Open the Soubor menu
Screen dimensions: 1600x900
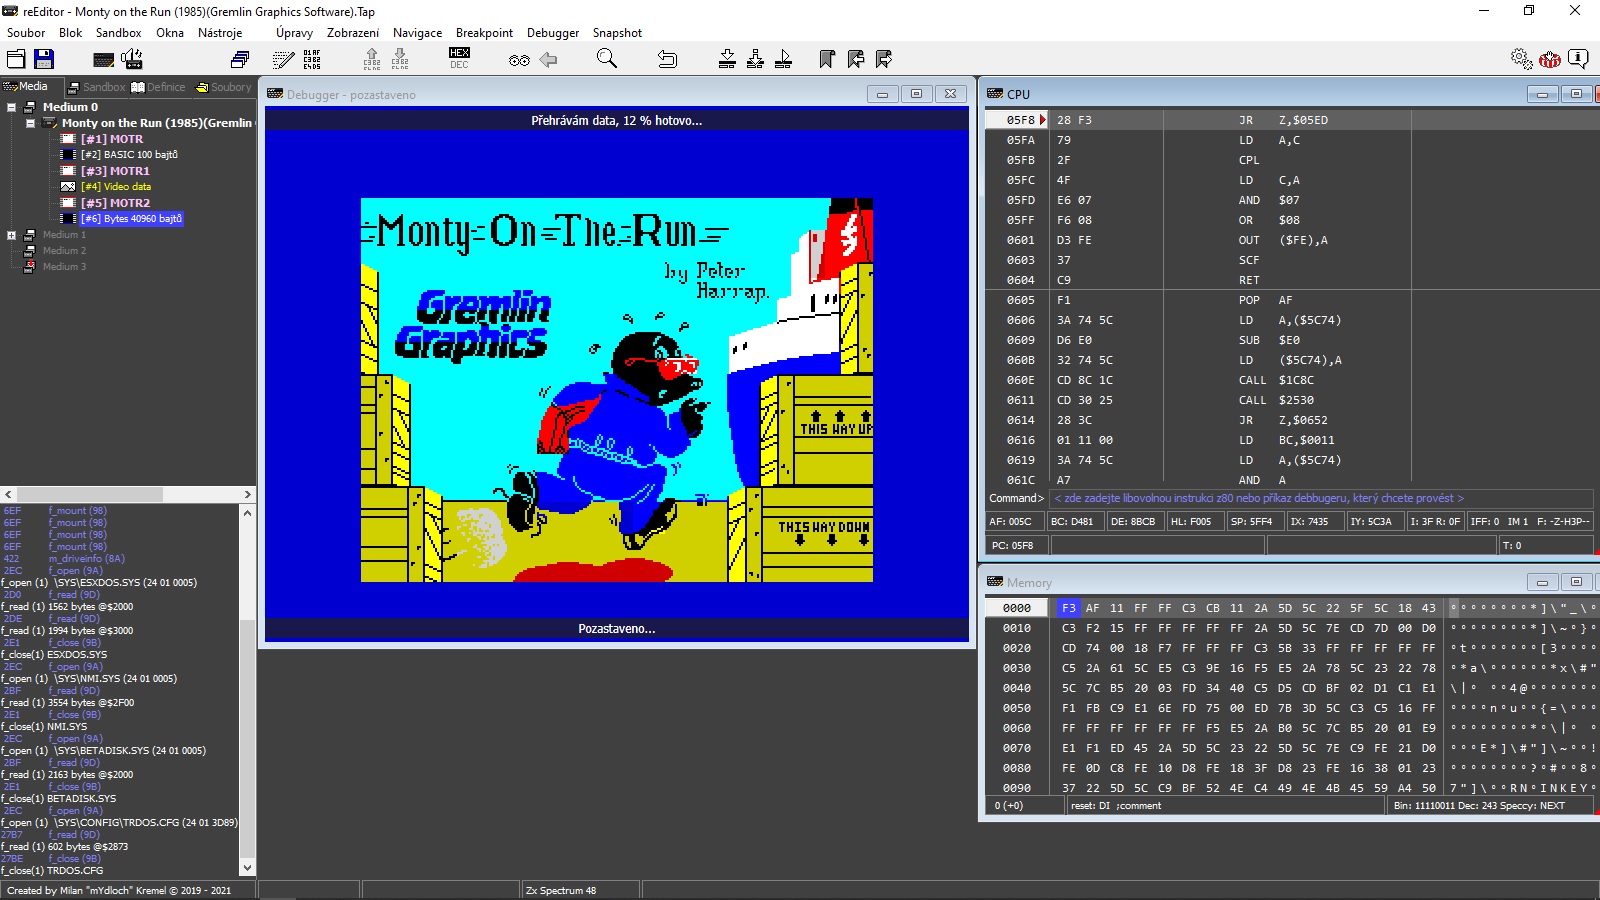tap(26, 33)
